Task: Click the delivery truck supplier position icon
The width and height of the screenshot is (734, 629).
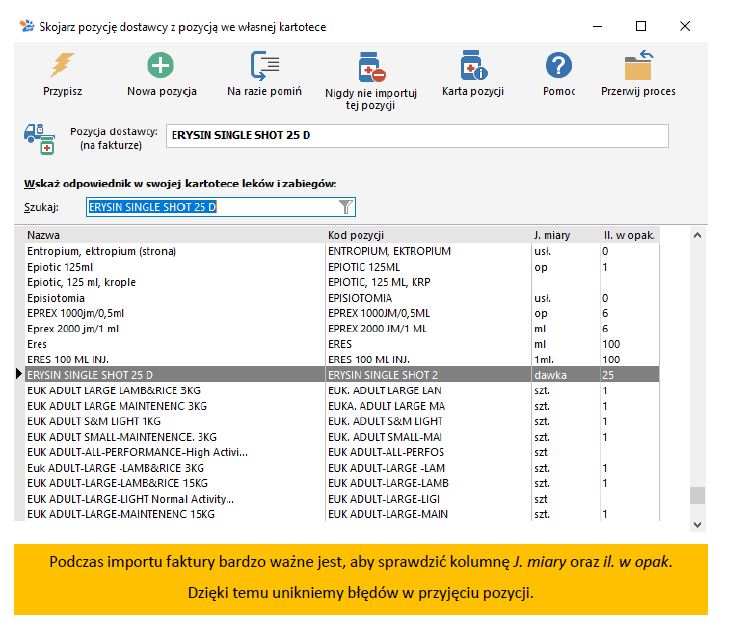Action: tap(40, 139)
